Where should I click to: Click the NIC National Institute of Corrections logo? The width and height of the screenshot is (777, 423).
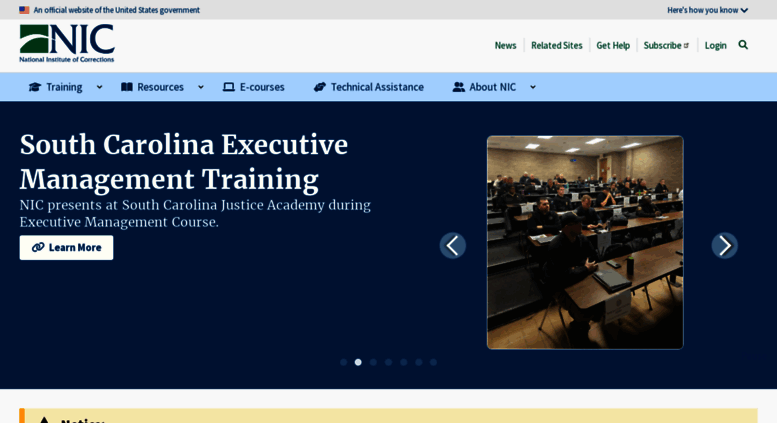(67, 44)
